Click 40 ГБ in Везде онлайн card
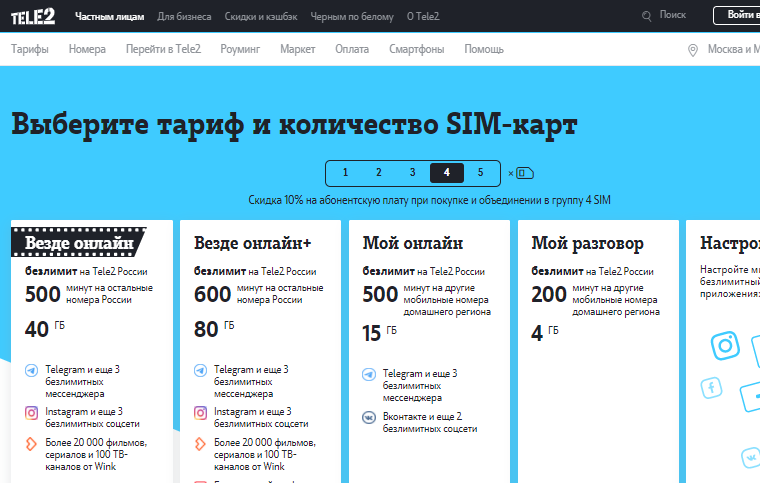760x483 pixels. tap(45, 329)
